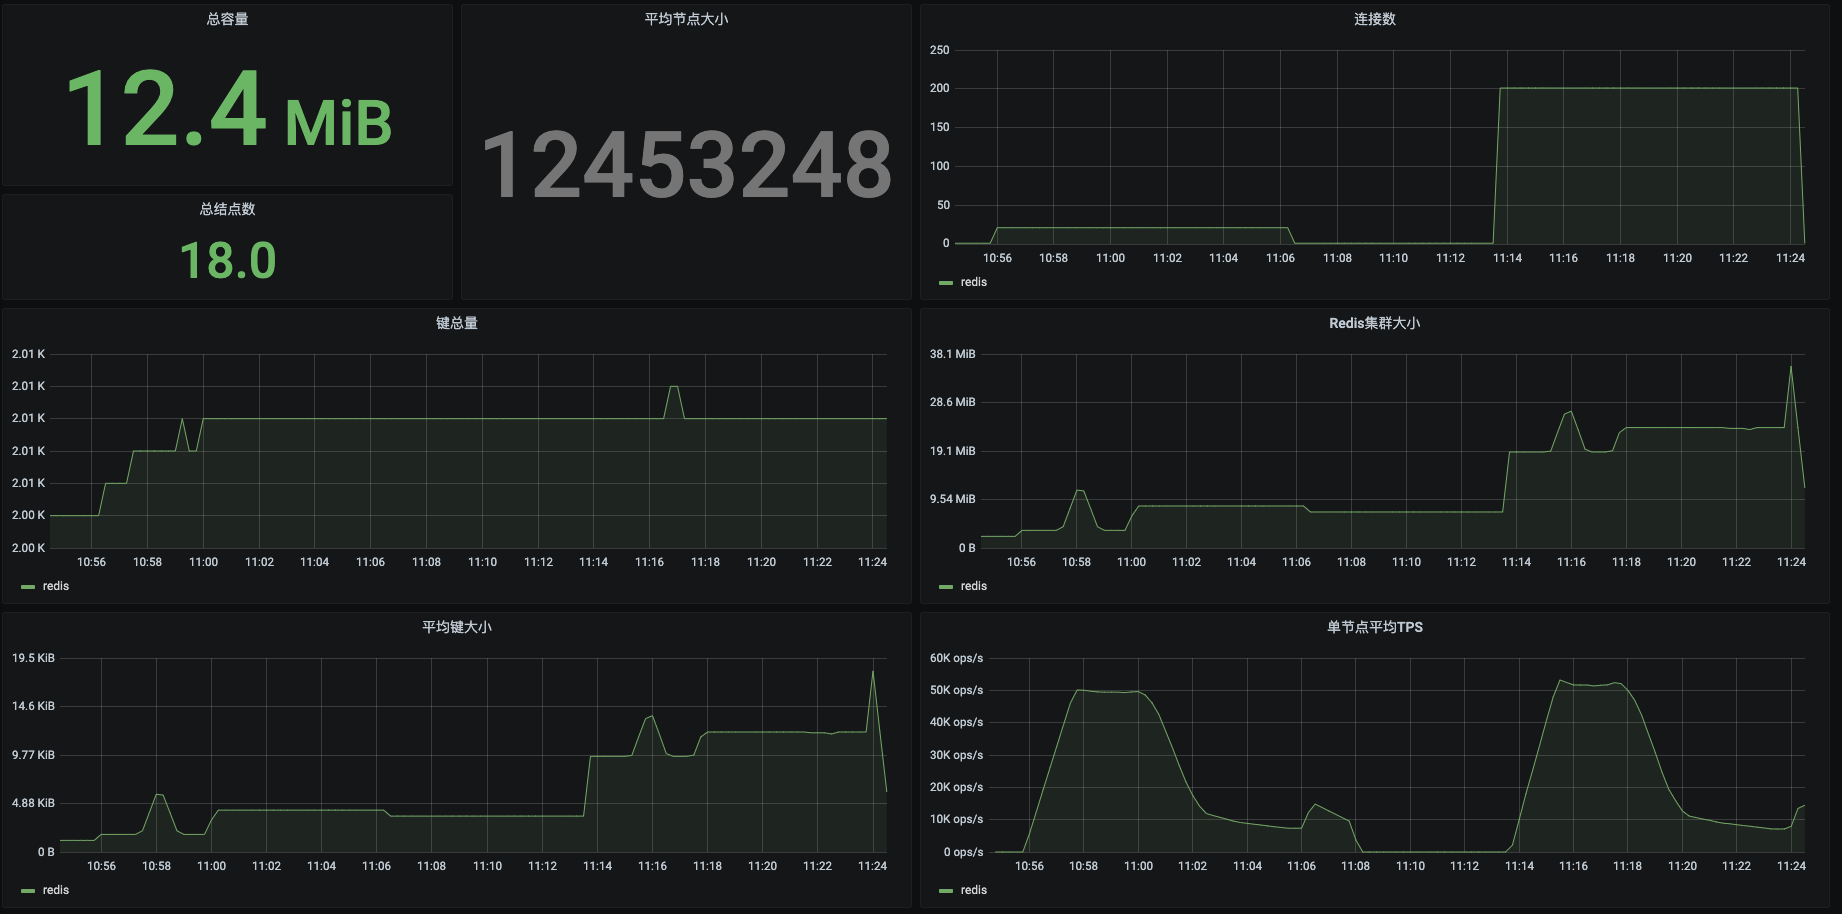Click the 60K ops/s axis label
This screenshot has width=1842, height=914.
(956, 658)
